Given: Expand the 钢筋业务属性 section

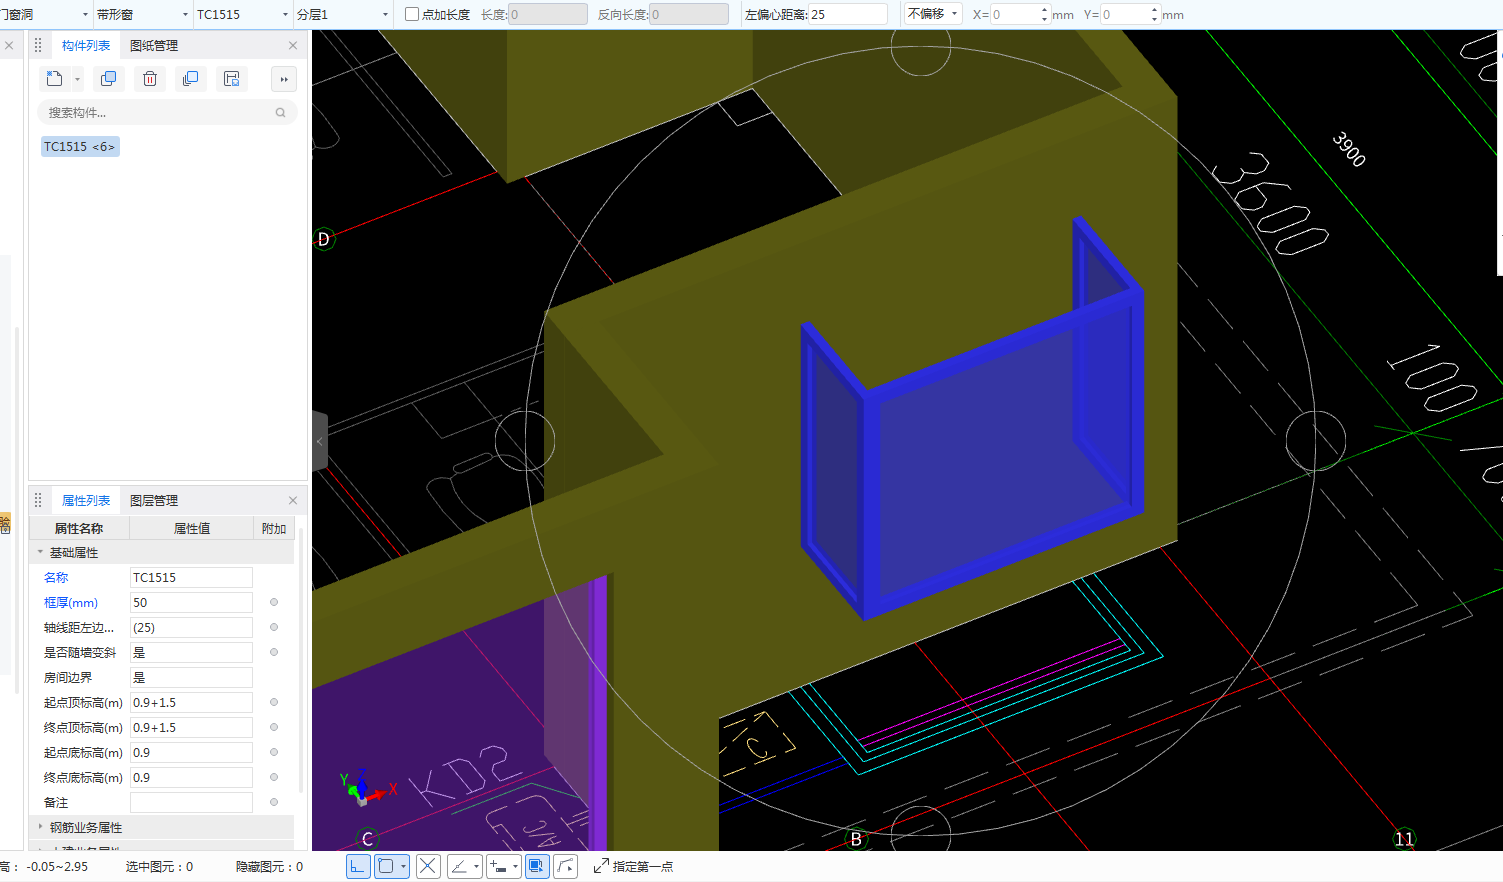Looking at the screenshot, I should [x=41, y=828].
